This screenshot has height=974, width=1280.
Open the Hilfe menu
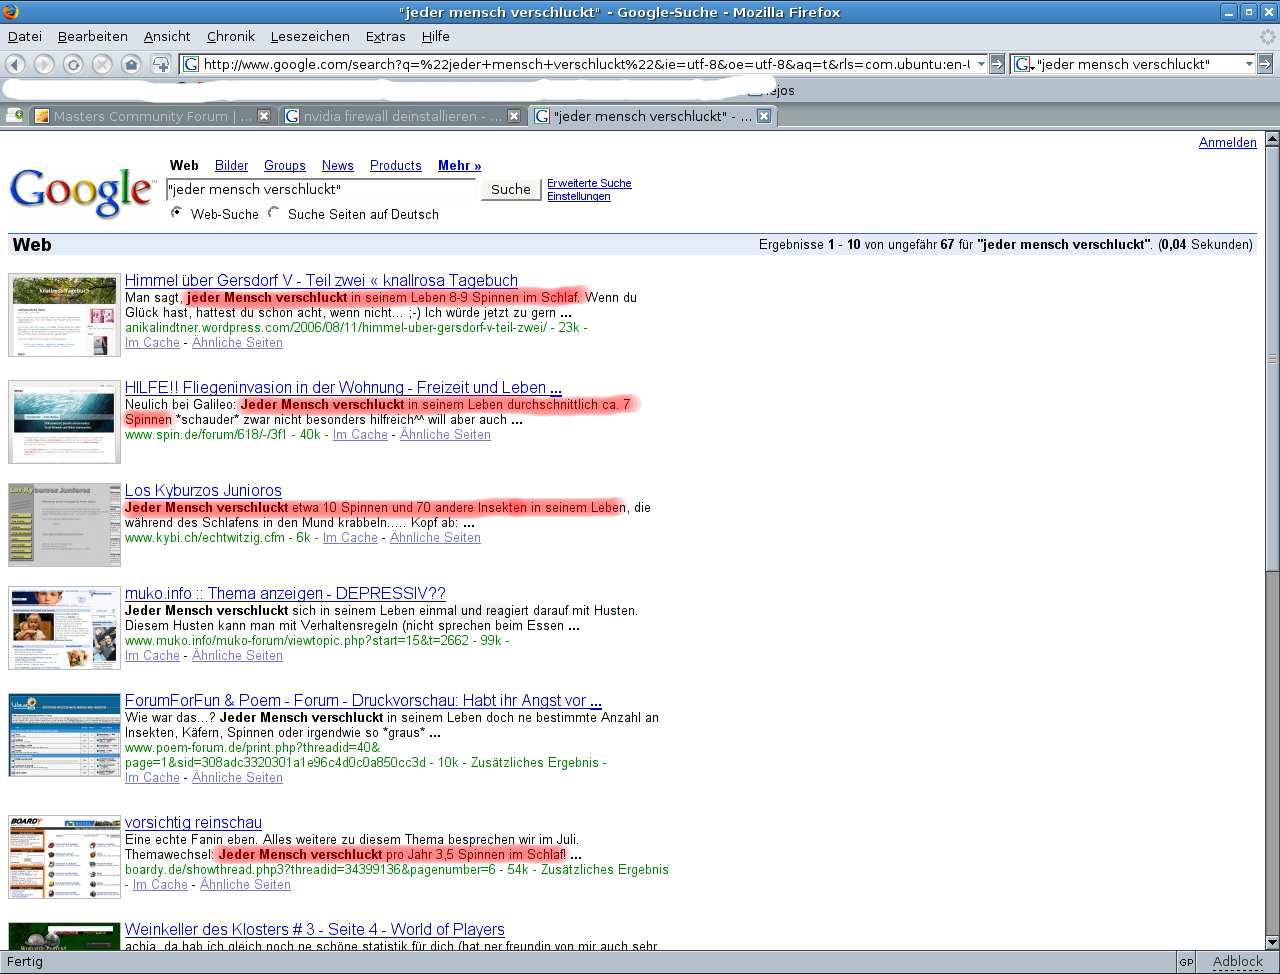point(436,36)
